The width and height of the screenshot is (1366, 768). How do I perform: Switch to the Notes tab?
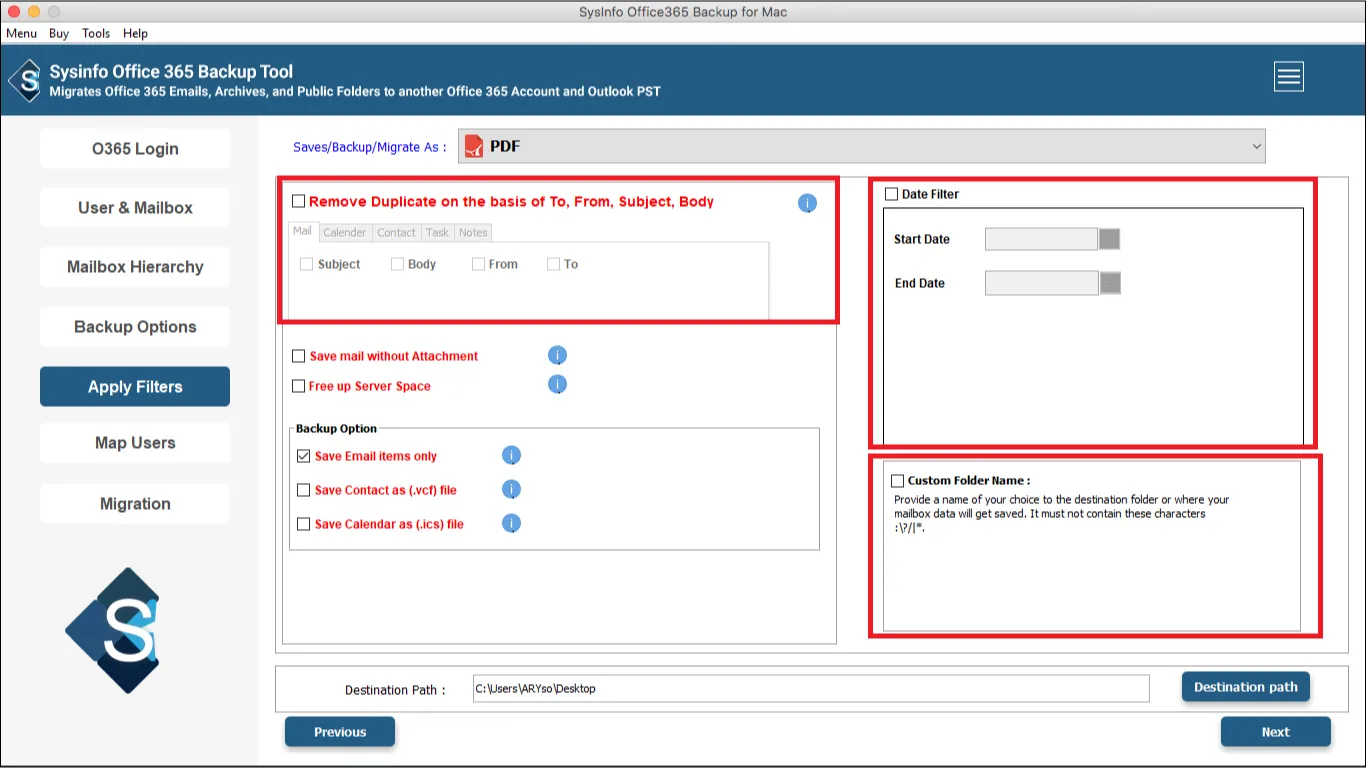point(473,232)
